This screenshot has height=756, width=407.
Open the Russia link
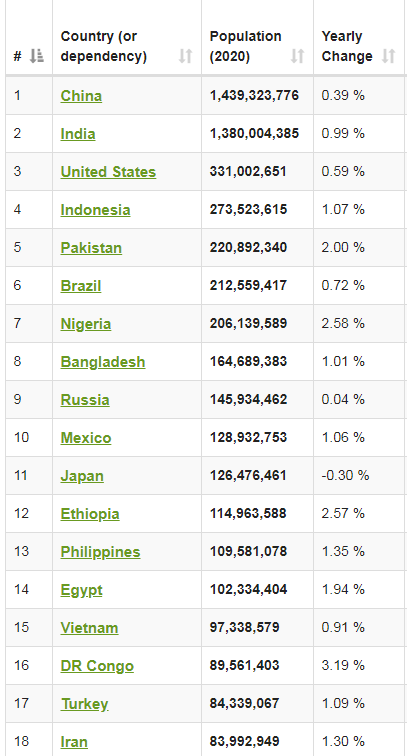(x=85, y=401)
